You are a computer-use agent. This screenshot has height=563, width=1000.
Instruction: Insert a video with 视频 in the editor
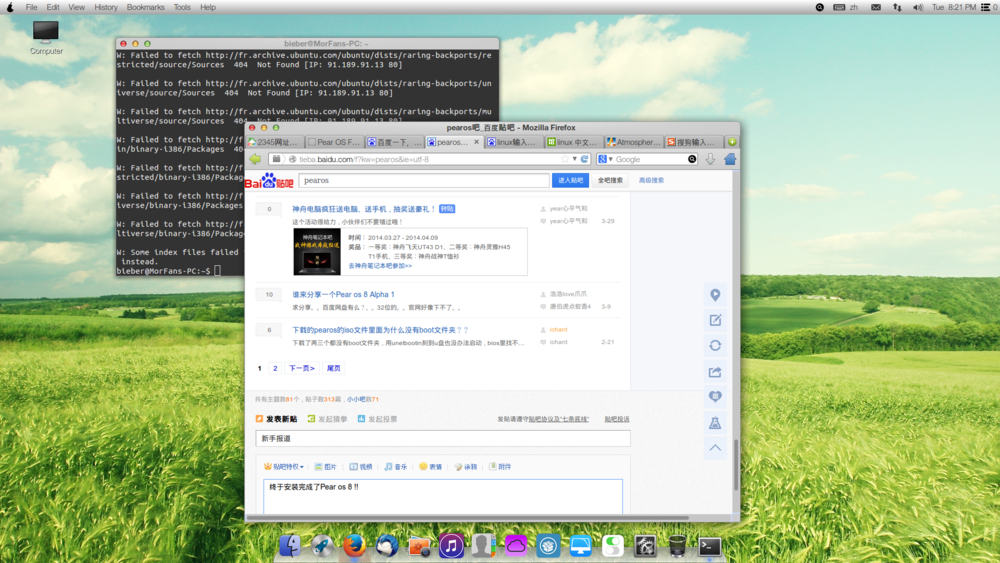pos(360,467)
